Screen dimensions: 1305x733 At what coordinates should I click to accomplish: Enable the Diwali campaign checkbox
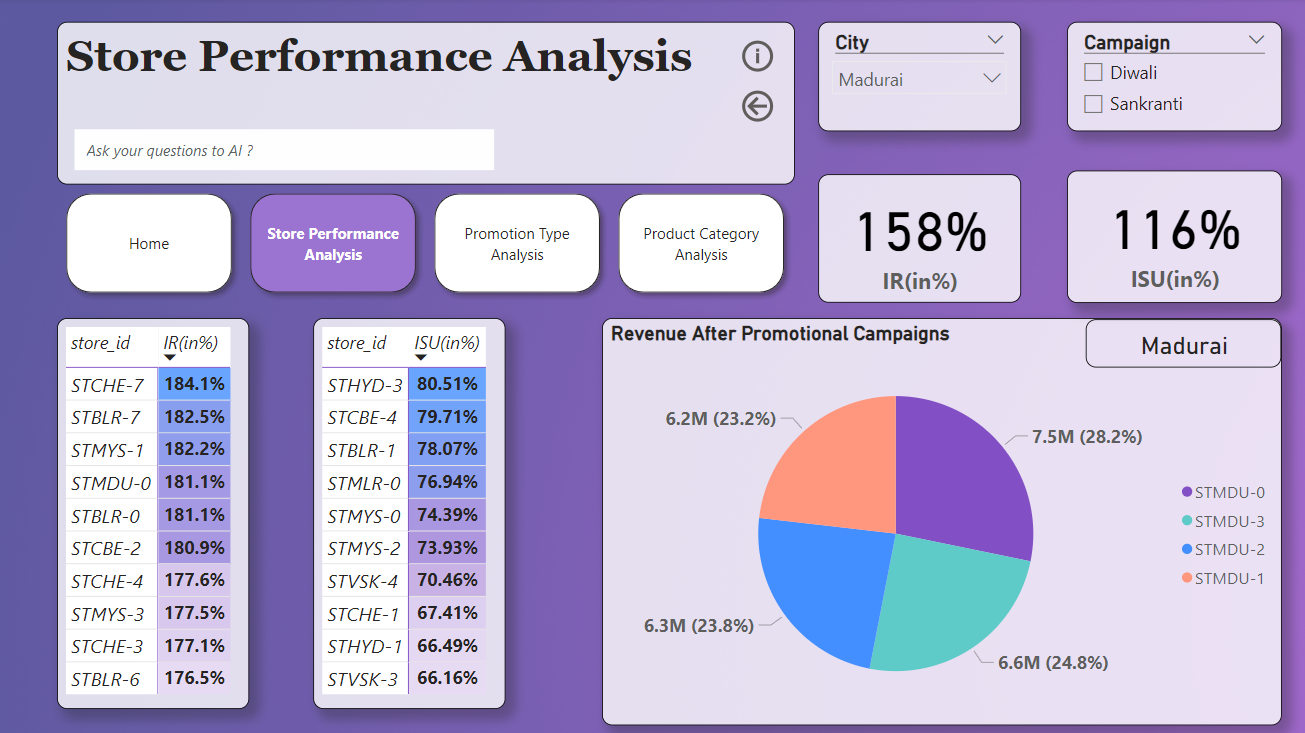click(1093, 73)
